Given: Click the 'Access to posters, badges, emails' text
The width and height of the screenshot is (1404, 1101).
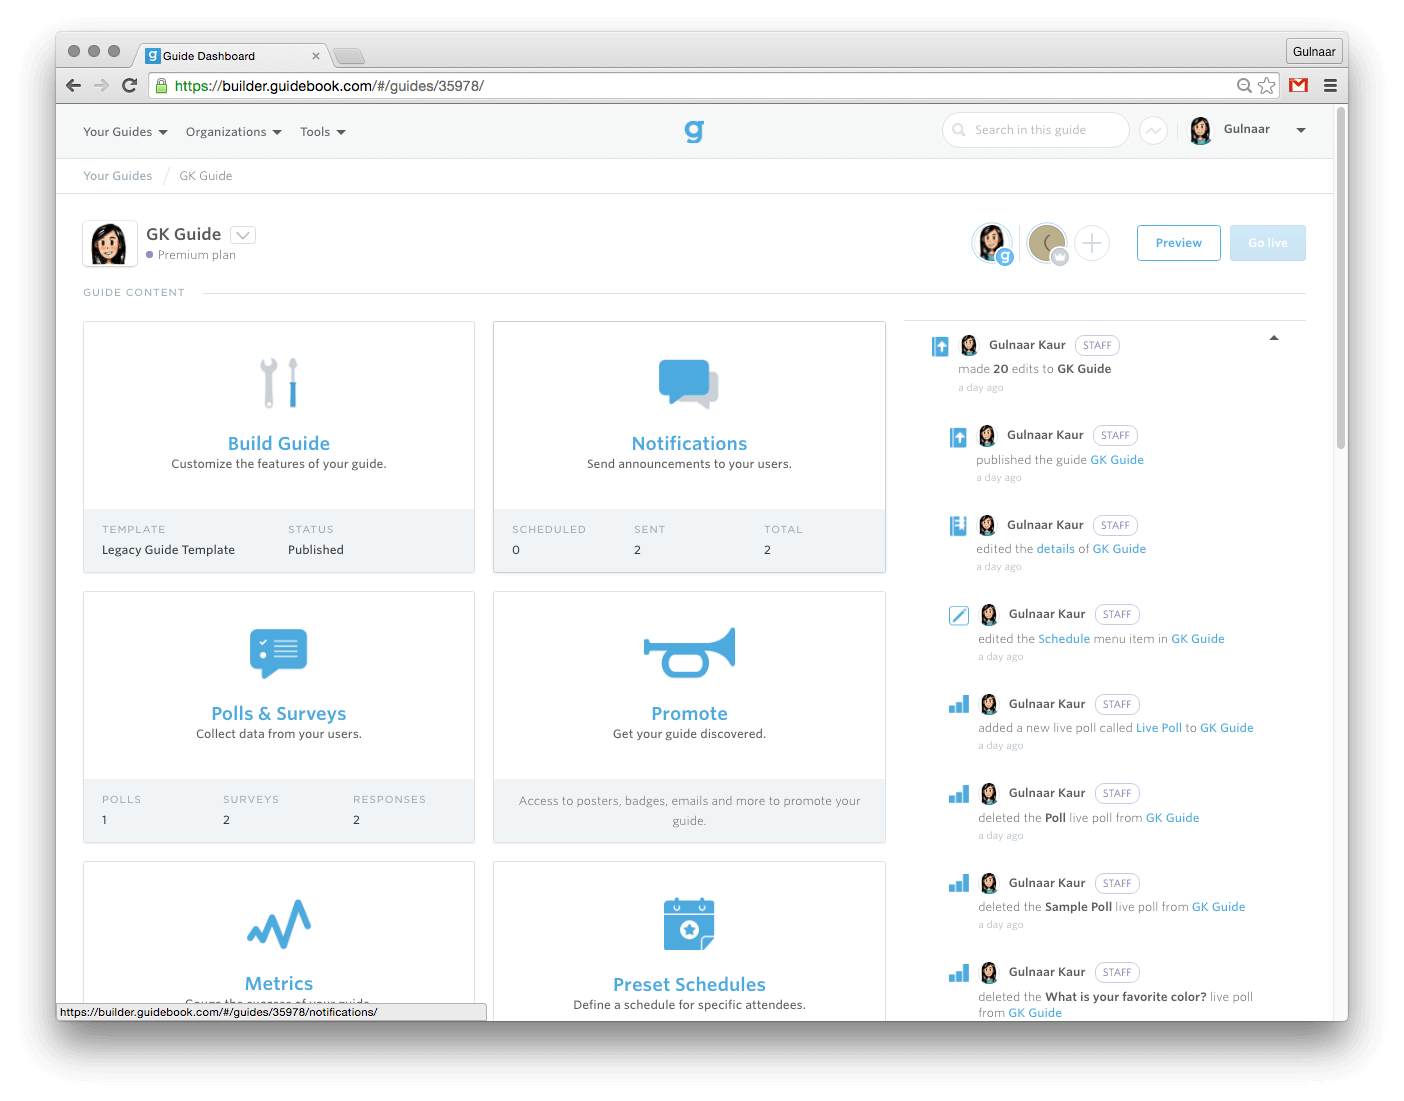Looking at the screenshot, I should pos(689,811).
